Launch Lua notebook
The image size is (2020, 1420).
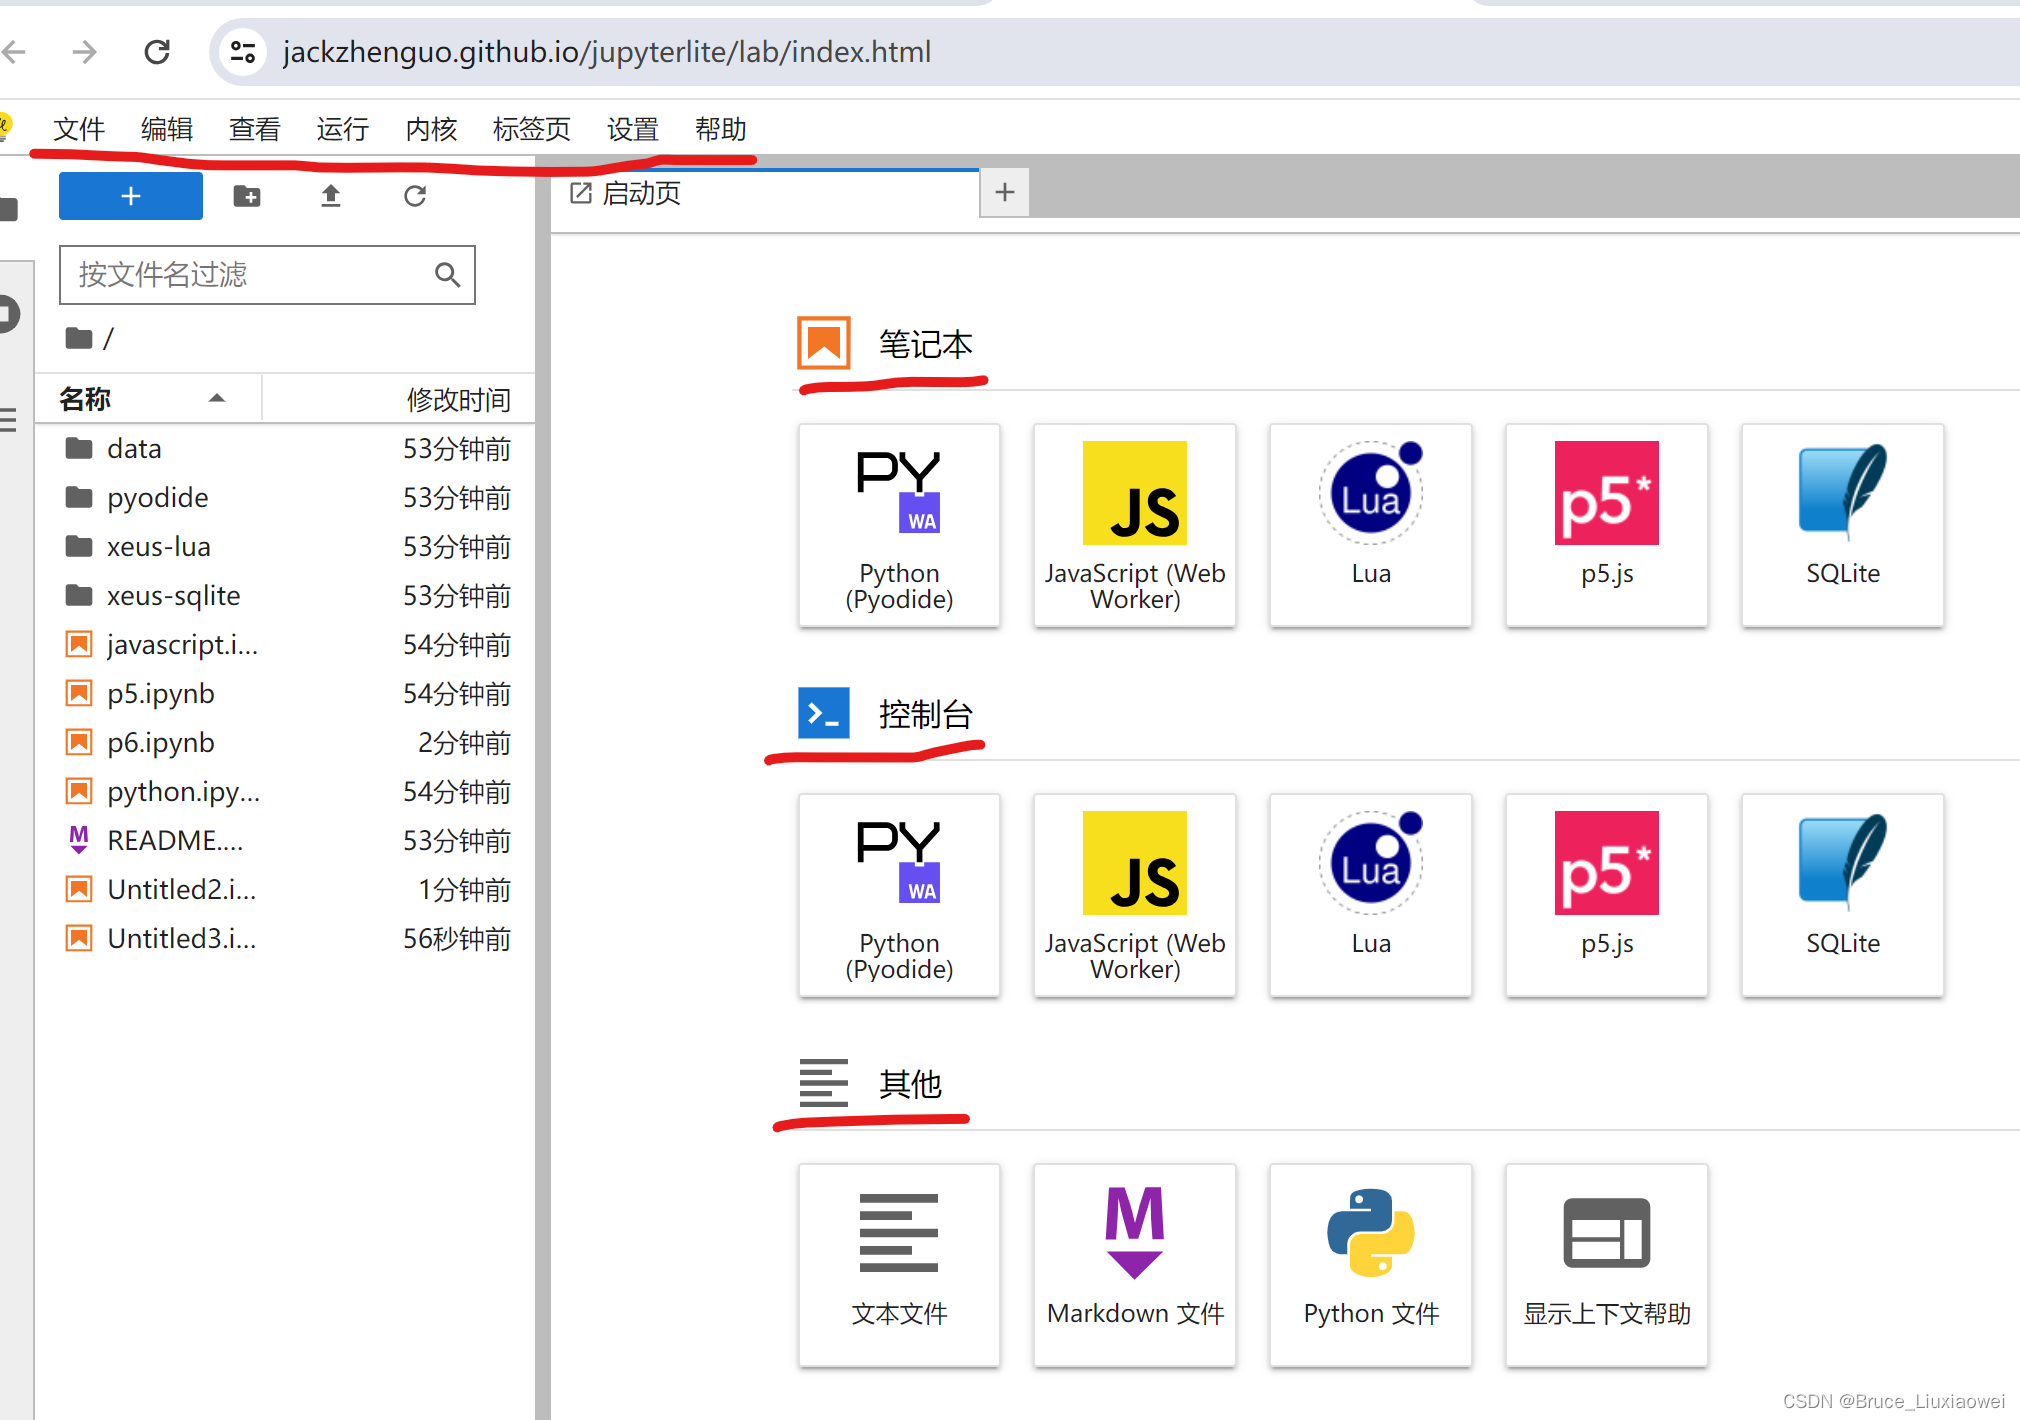1371,526
